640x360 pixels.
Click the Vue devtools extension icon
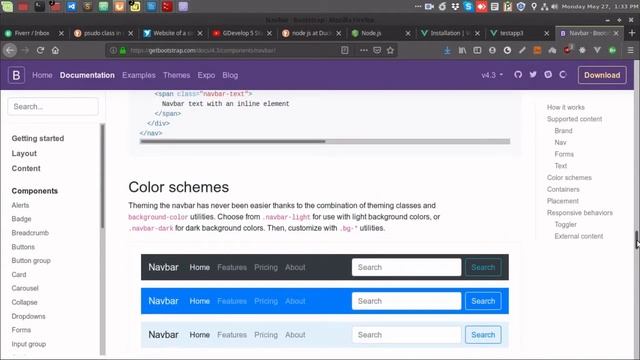click(597, 50)
